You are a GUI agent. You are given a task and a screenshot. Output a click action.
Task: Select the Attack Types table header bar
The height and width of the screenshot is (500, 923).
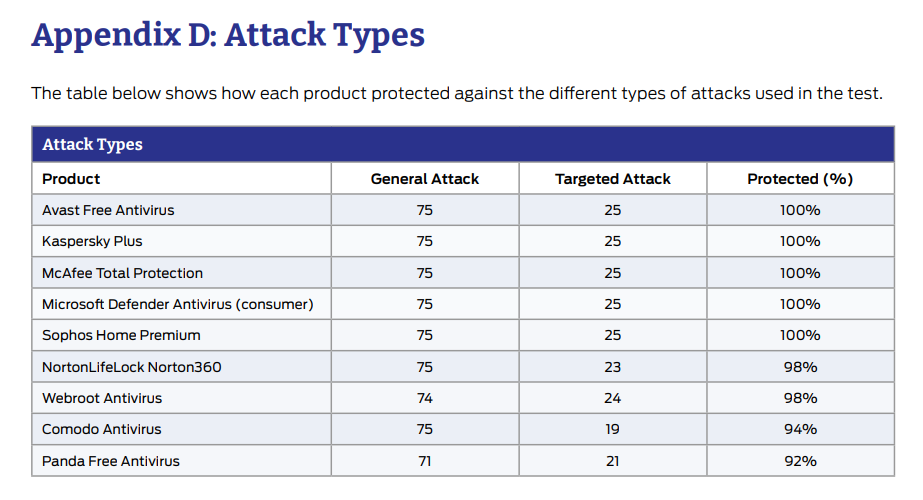point(463,144)
